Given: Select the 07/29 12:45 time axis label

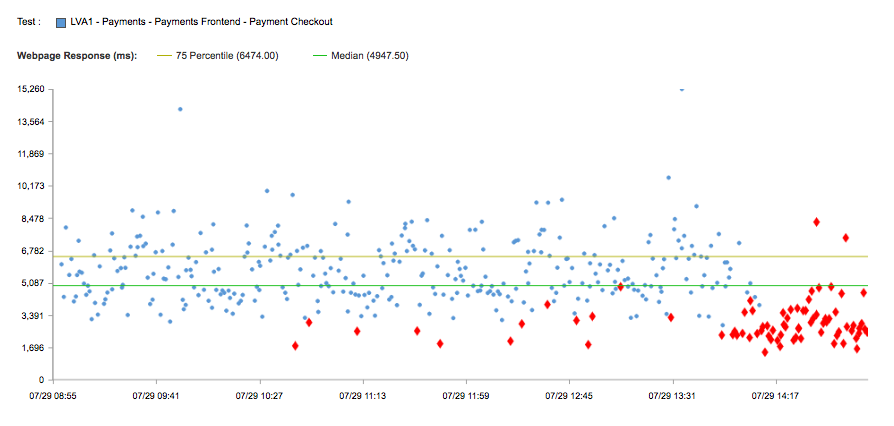Looking at the screenshot, I should (570, 396).
